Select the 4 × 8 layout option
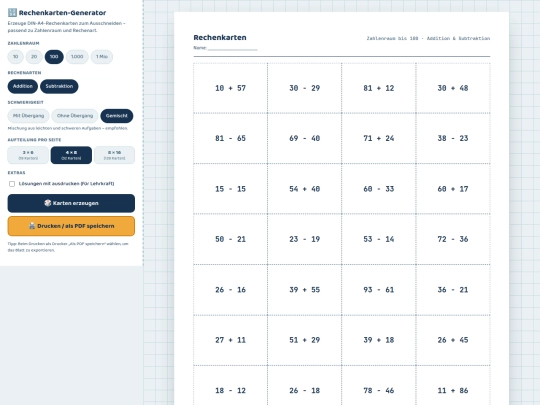The height and width of the screenshot is (405, 540). (x=71, y=155)
